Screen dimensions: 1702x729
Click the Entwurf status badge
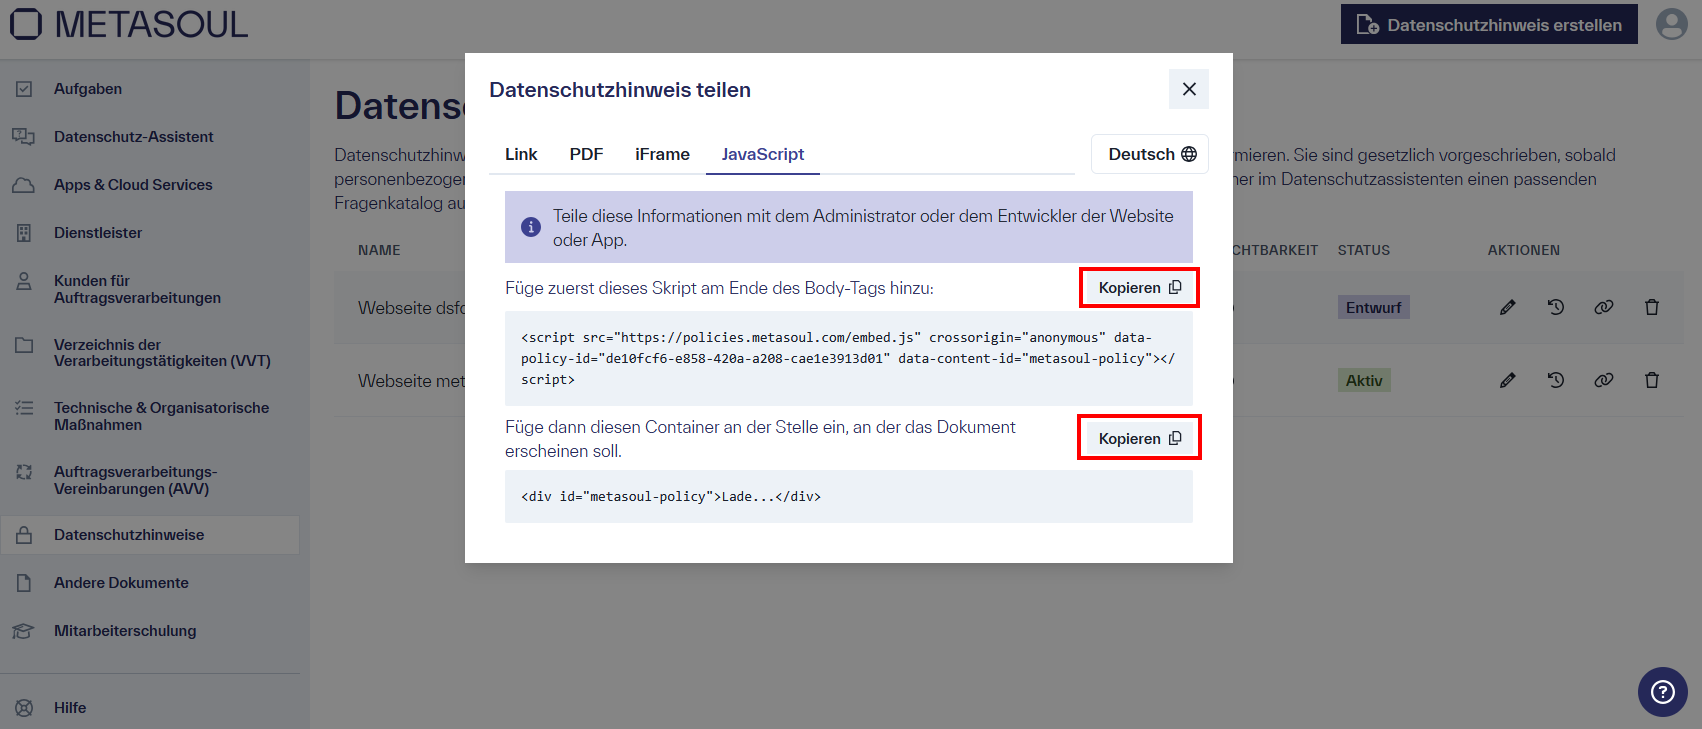(1374, 307)
